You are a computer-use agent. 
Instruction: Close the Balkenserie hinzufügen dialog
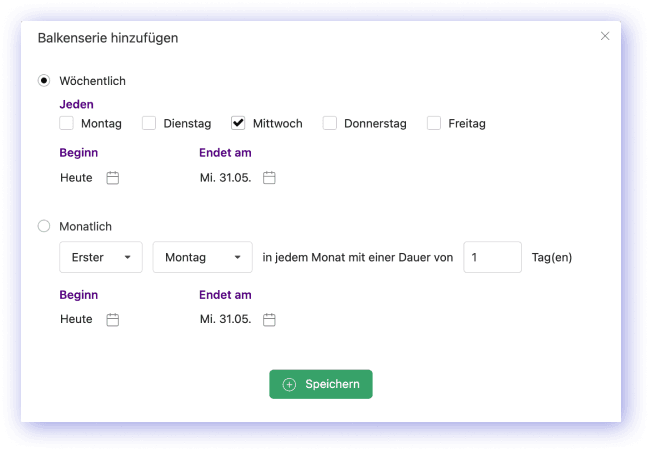(604, 36)
